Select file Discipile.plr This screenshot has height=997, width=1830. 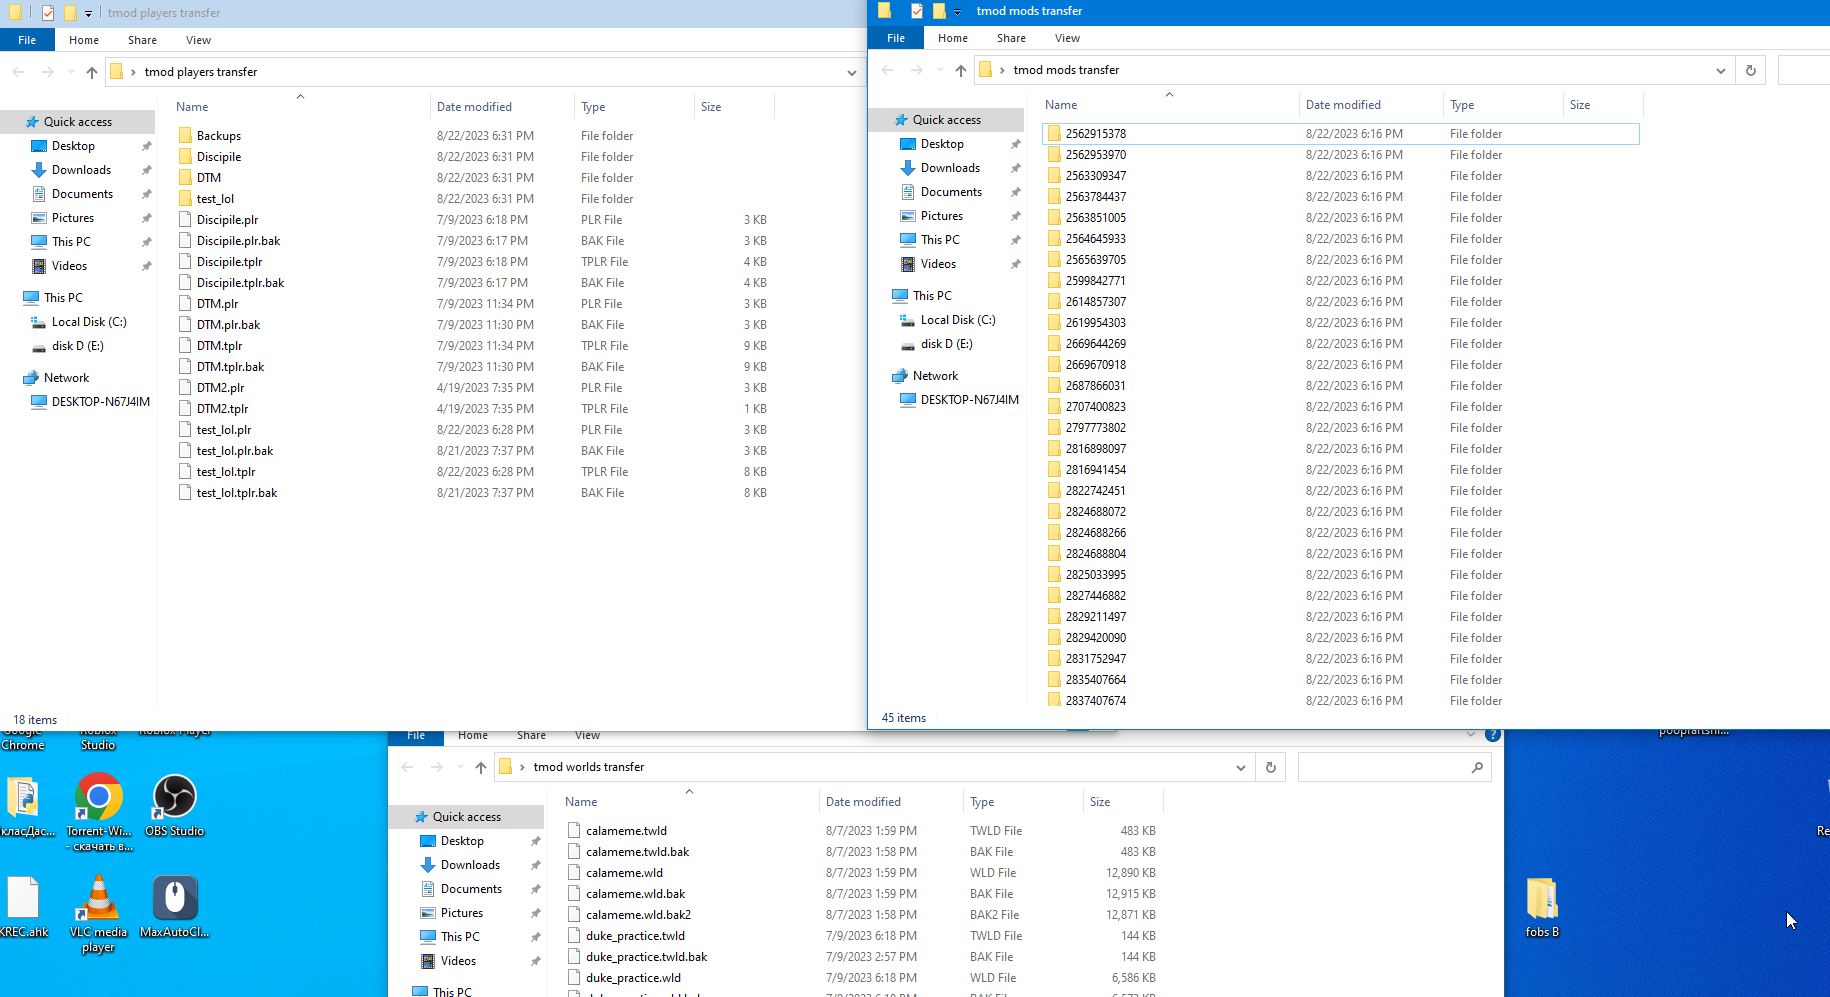point(474,220)
